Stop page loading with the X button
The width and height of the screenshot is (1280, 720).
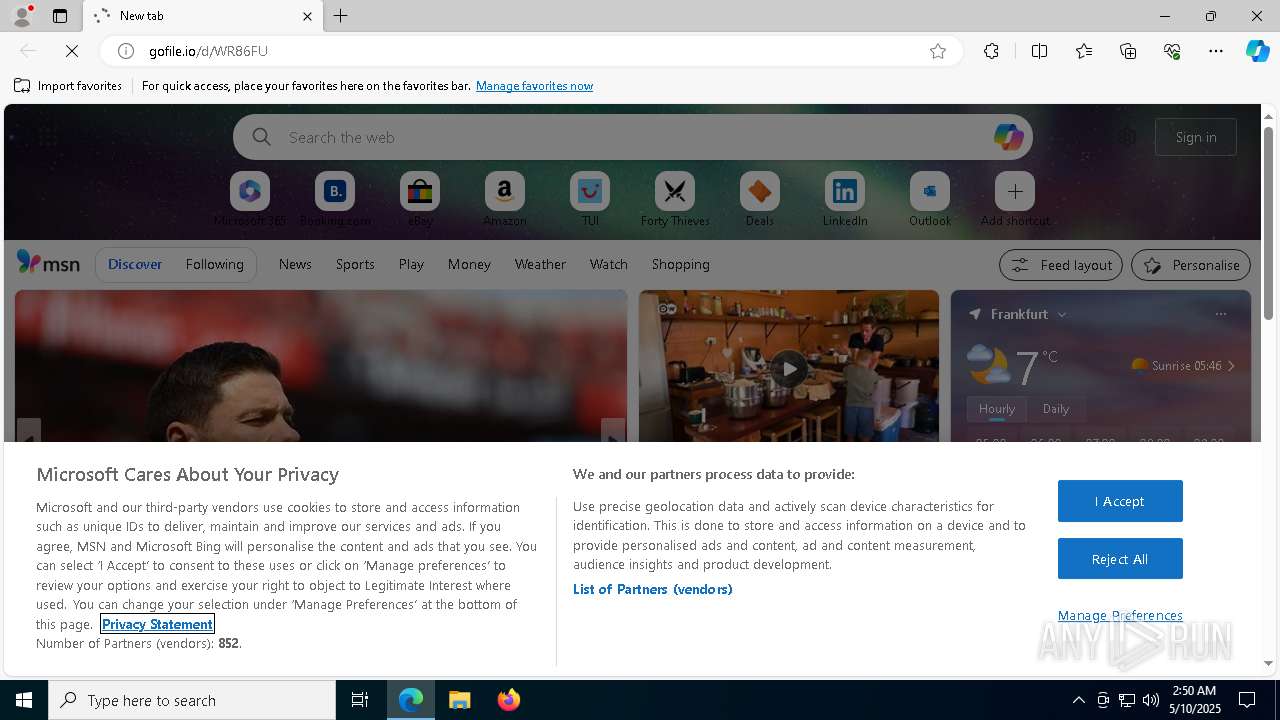[72, 51]
